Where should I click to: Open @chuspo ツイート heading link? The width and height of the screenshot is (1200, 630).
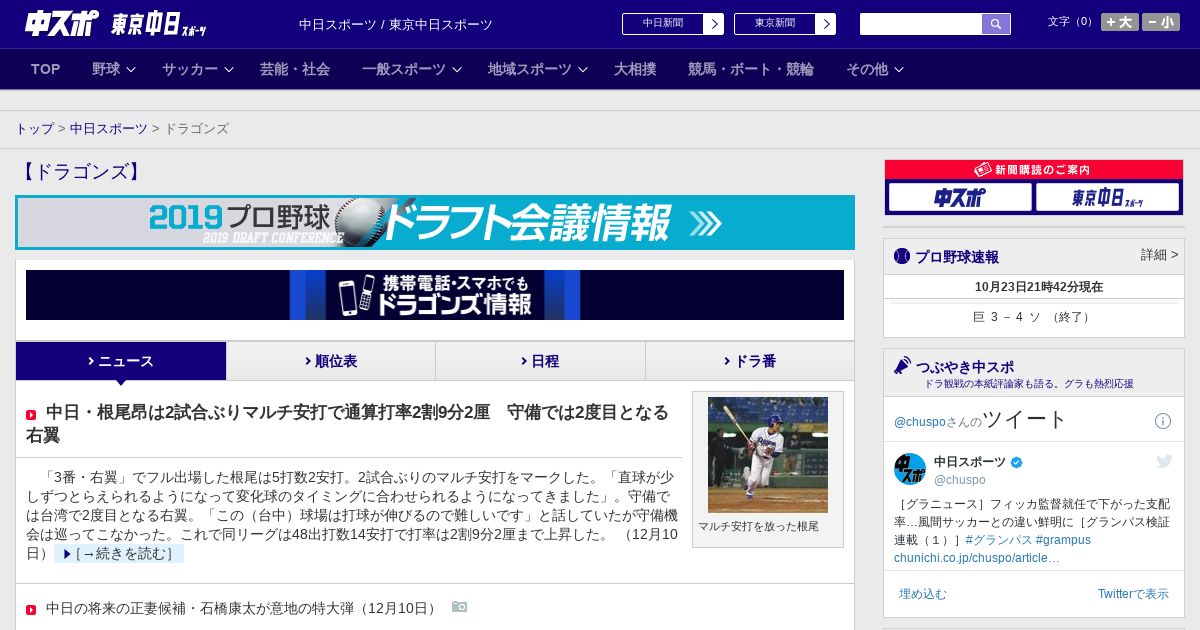coord(980,420)
